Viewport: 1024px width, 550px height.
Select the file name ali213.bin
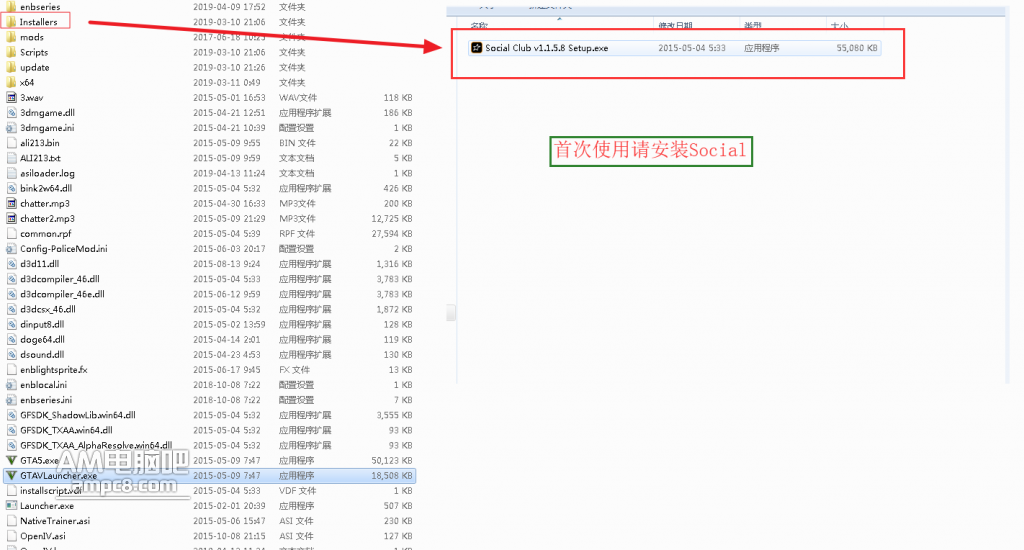[x=40, y=143]
